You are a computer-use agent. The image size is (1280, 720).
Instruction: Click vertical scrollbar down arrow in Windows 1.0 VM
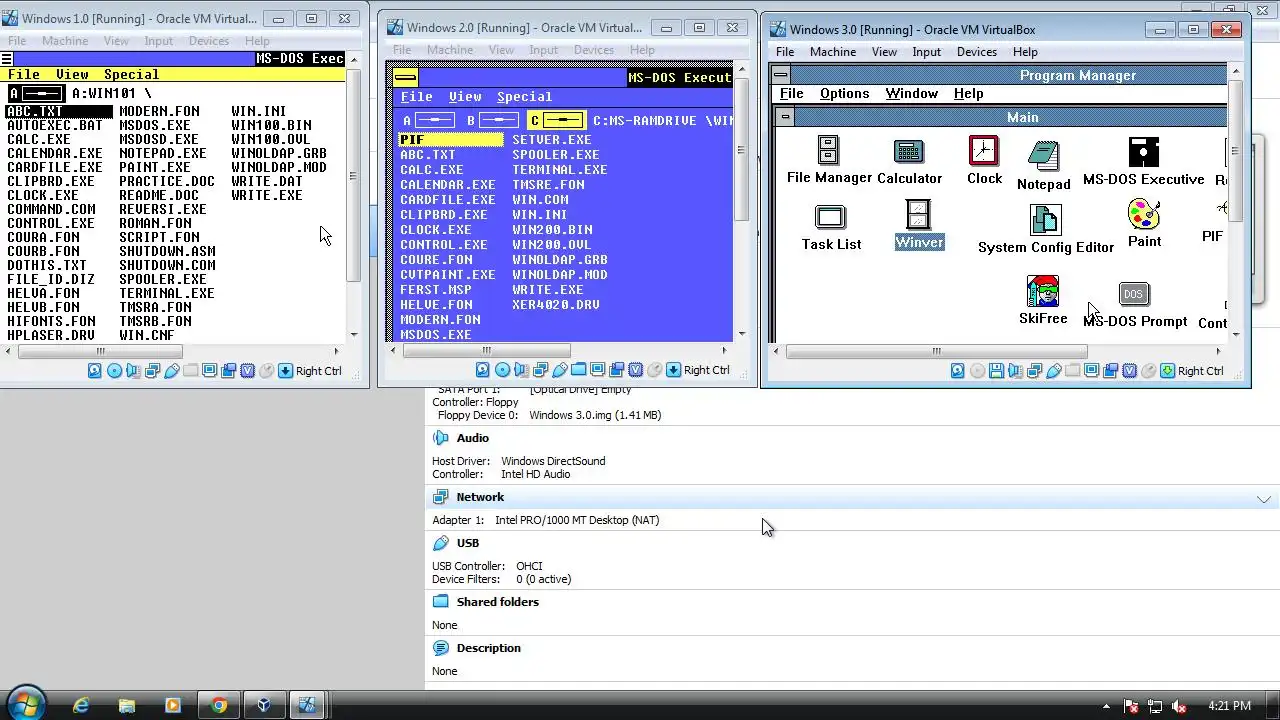coord(354,335)
